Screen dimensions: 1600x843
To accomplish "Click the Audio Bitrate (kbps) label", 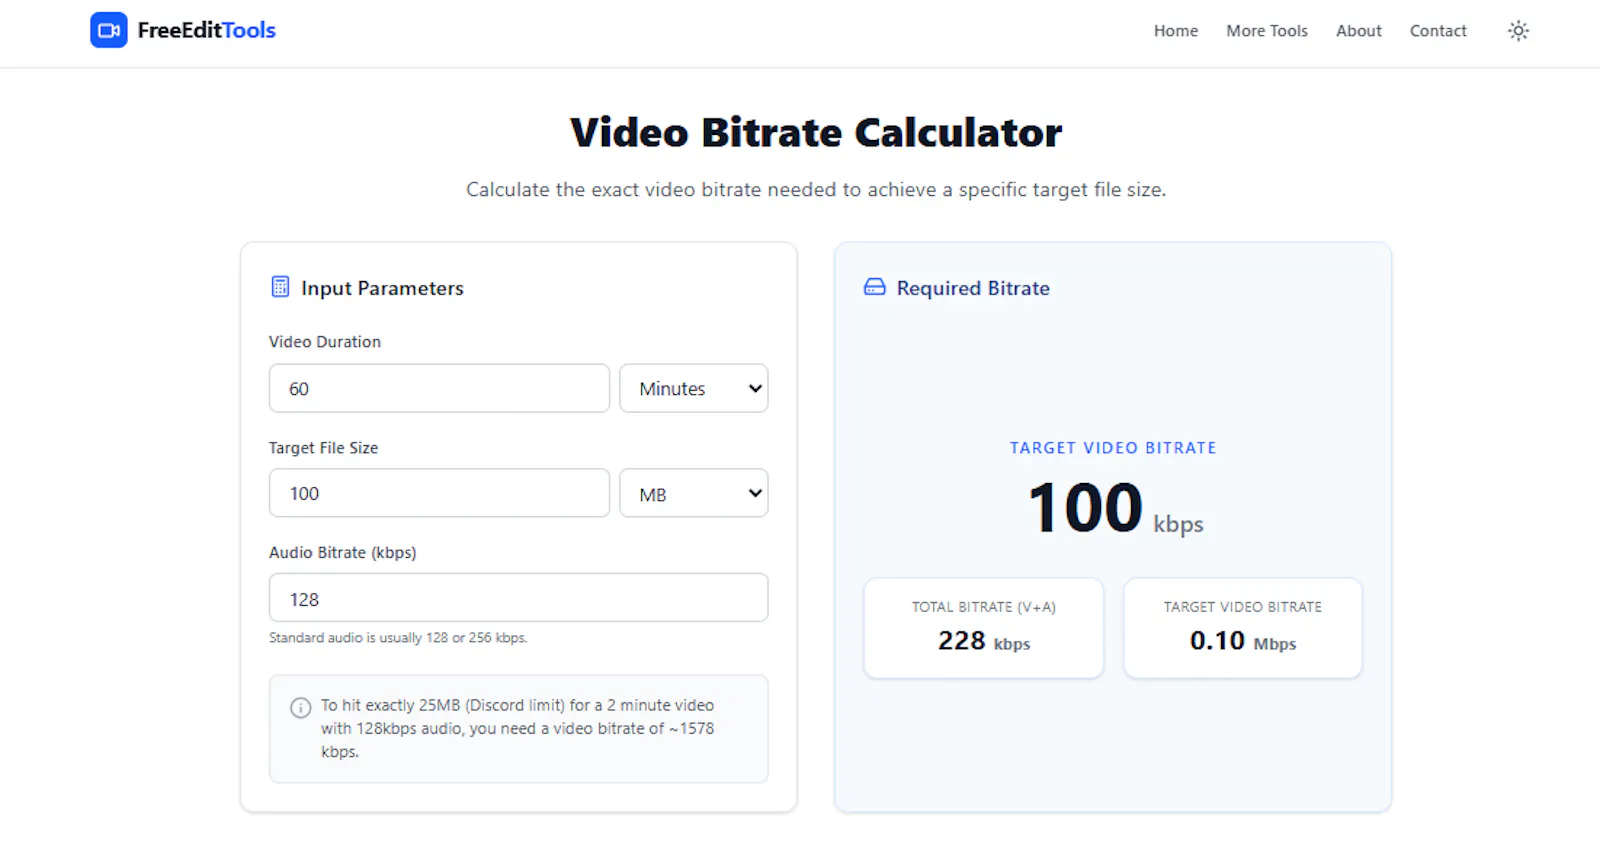I will pos(342,553).
